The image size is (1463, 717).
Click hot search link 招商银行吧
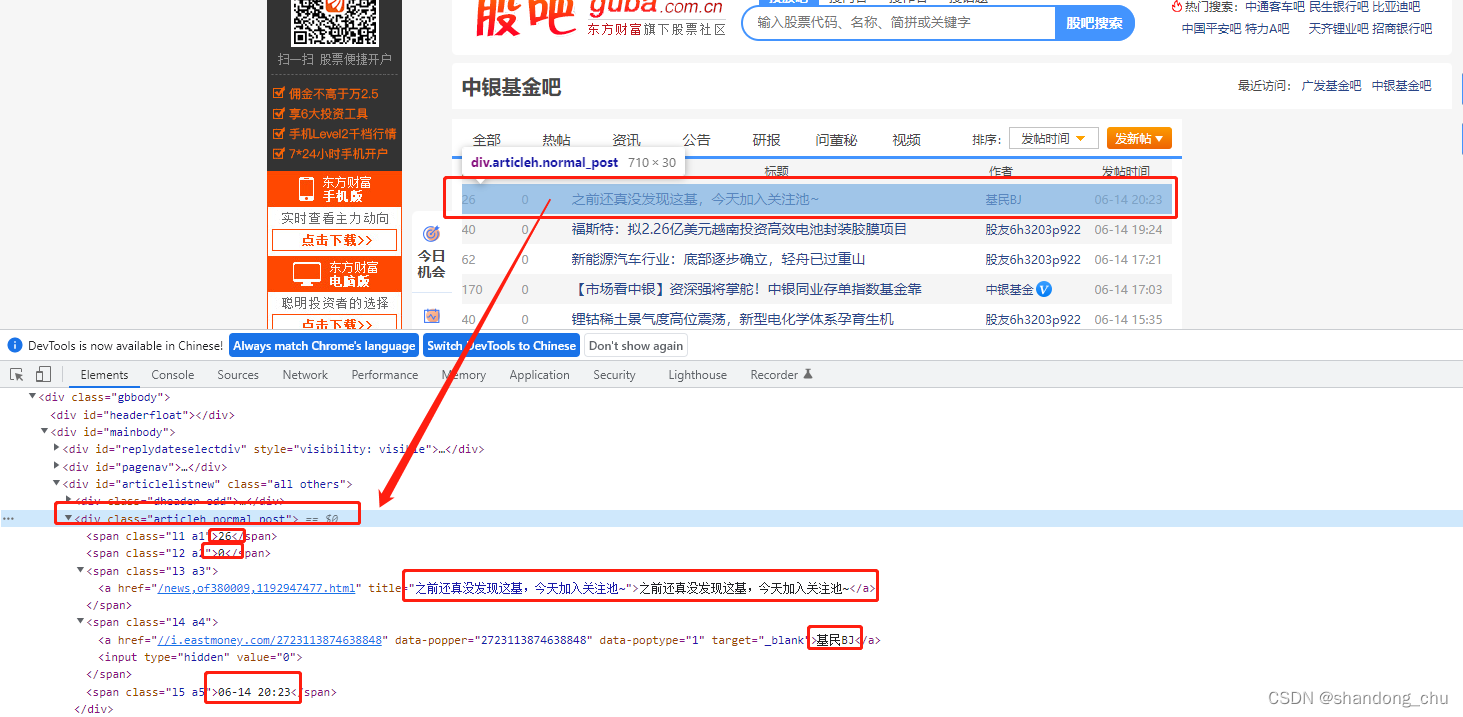pos(1402,29)
